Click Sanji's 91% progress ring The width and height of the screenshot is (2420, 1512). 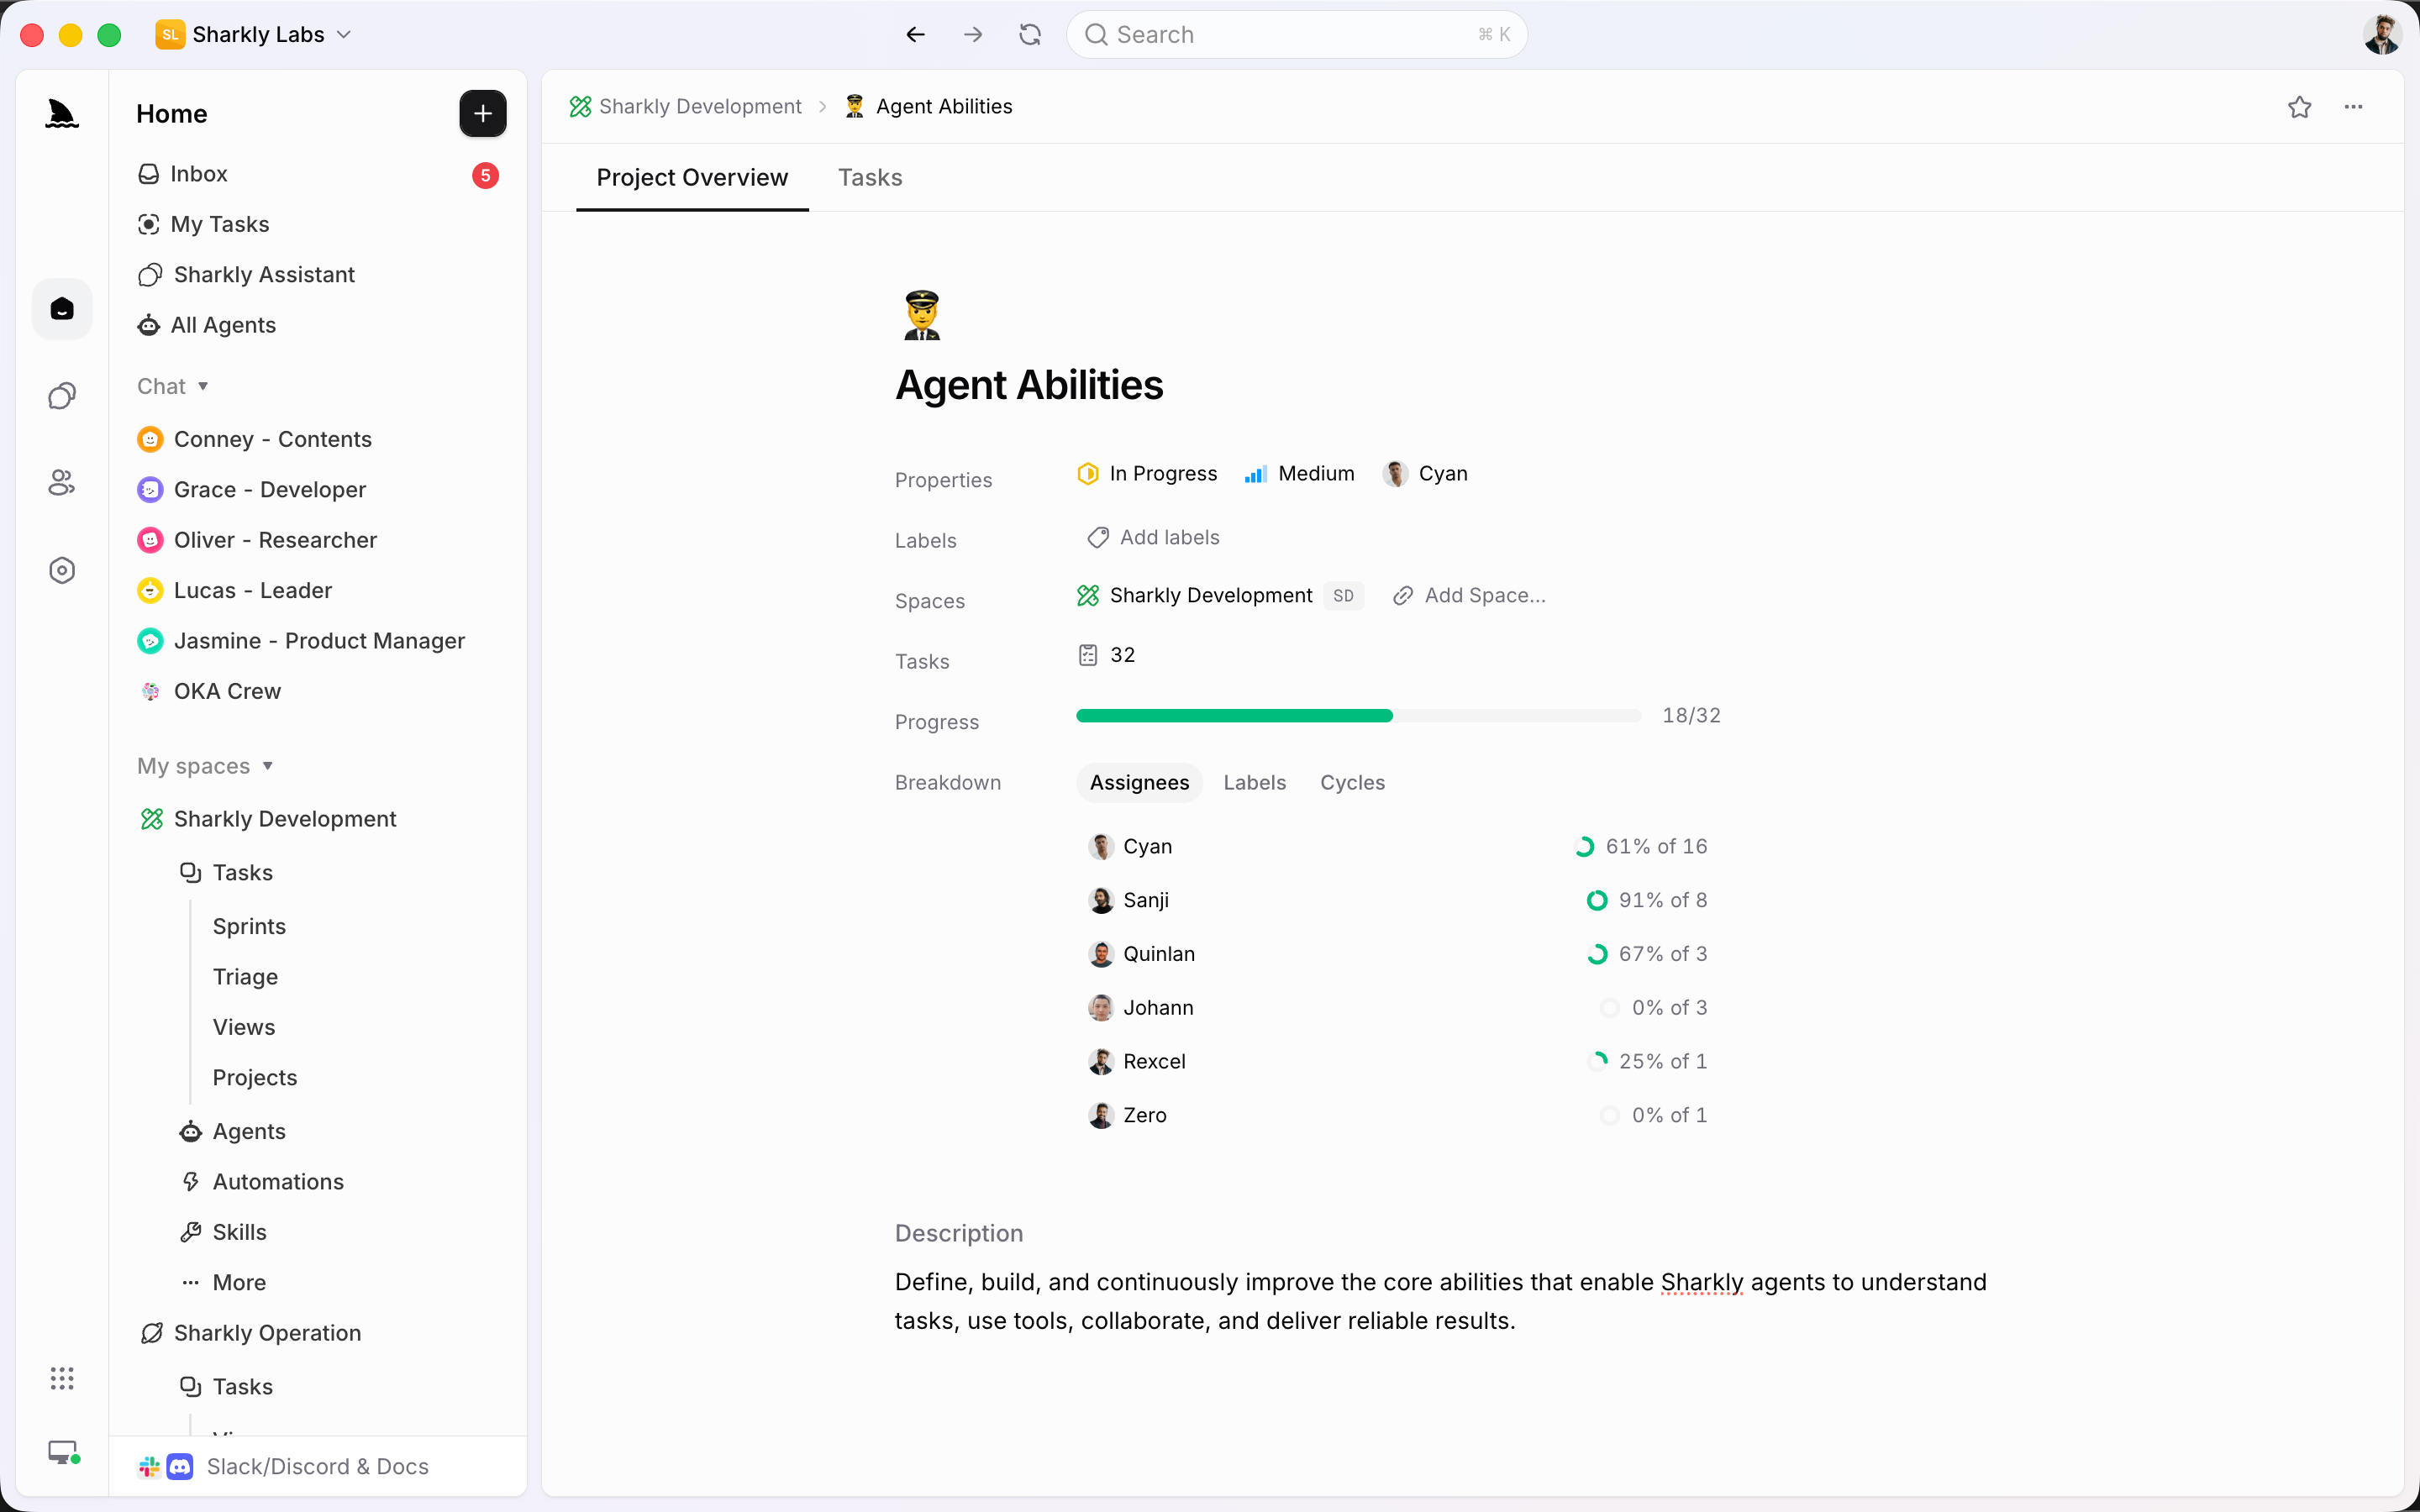(x=1597, y=901)
